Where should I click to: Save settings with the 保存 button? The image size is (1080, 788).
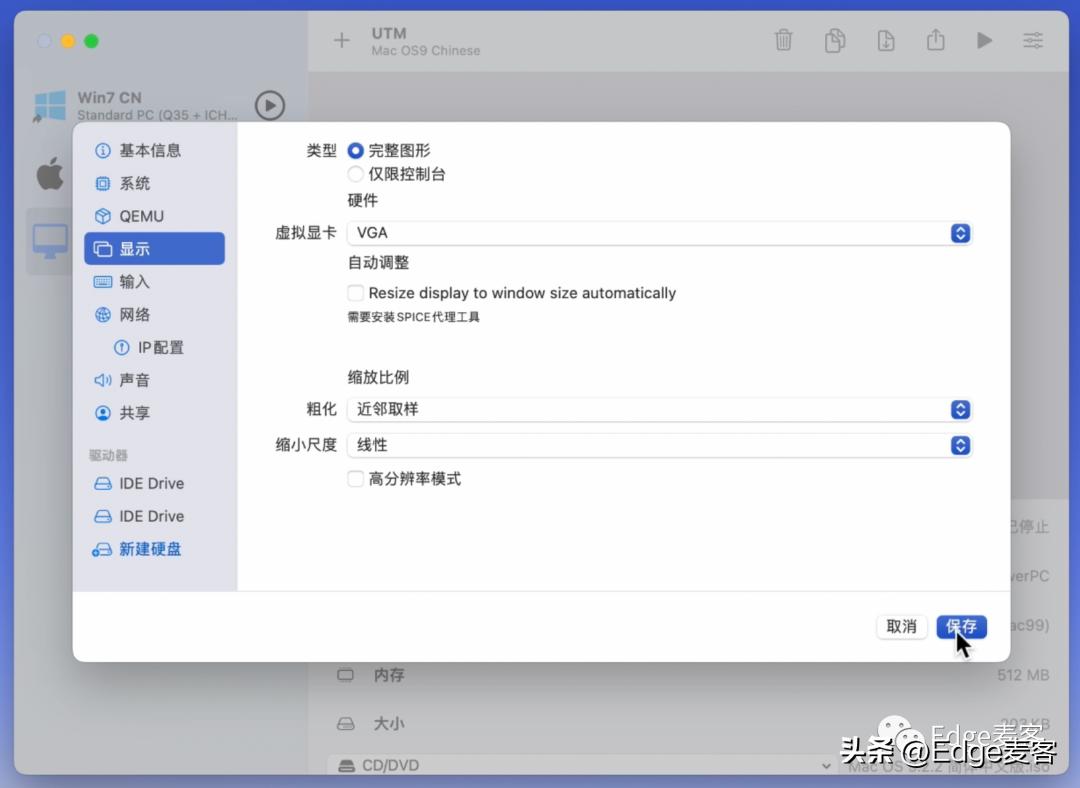[x=960, y=626]
